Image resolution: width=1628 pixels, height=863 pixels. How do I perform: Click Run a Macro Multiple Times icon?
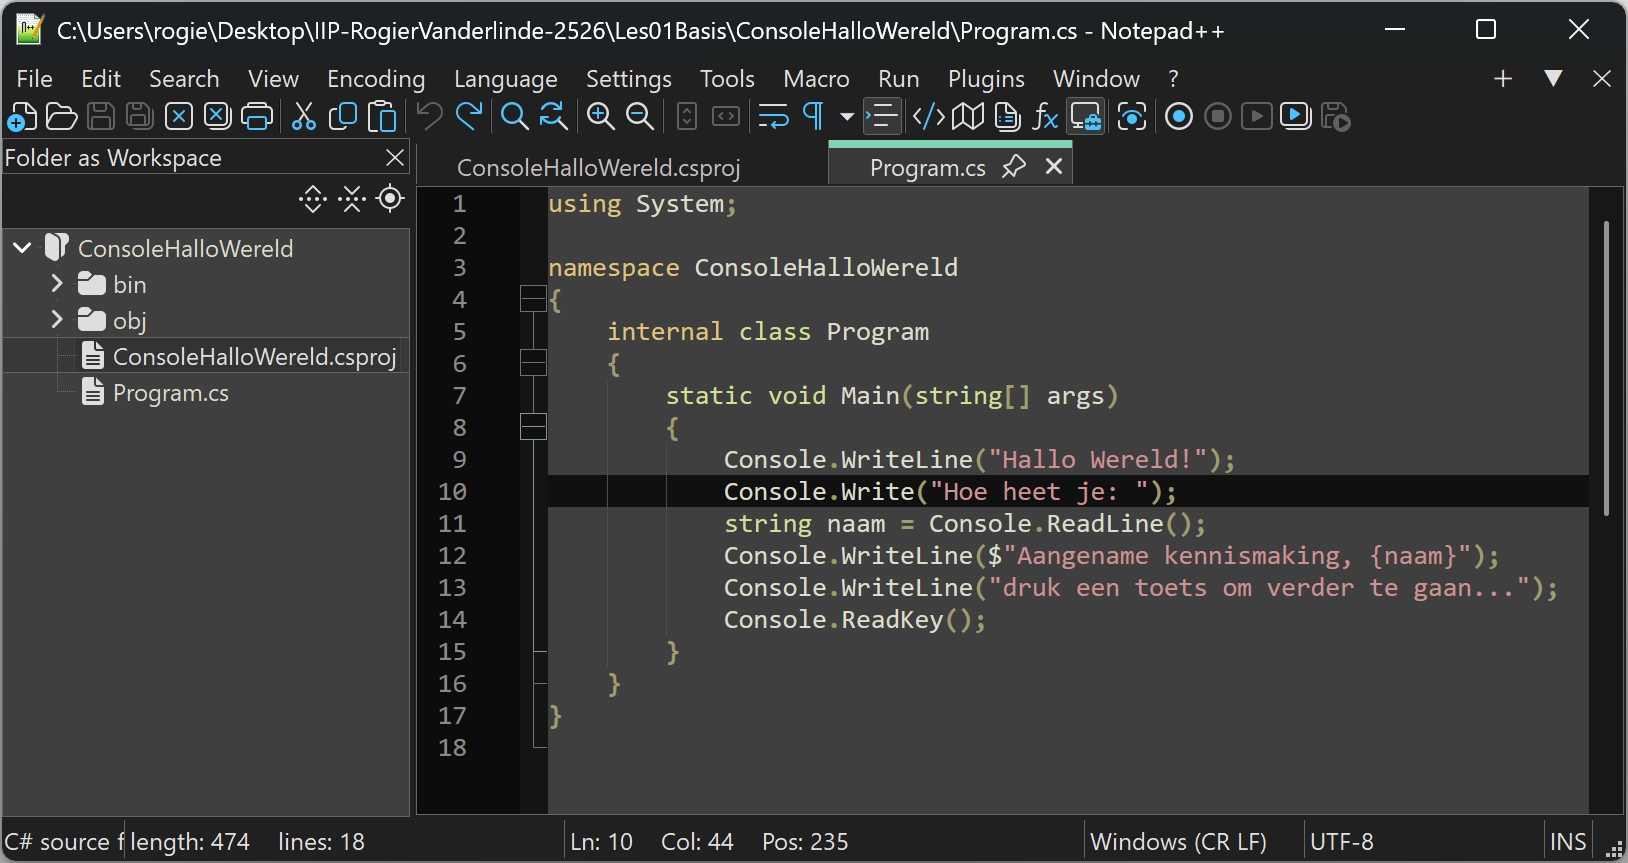pyautogui.click(x=1296, y=117)
